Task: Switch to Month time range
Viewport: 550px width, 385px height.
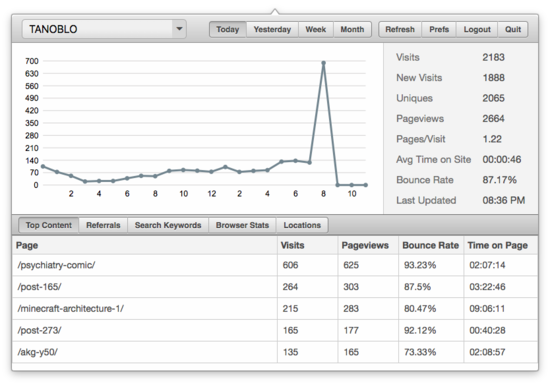Action: tap(352, 29)
